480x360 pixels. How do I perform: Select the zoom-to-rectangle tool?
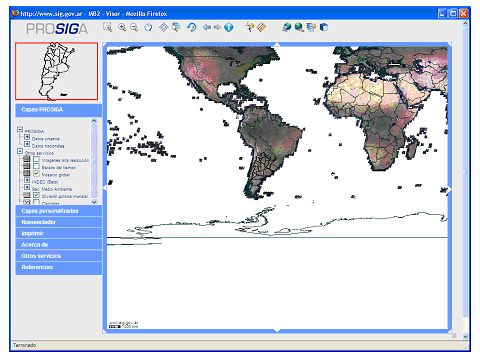click(107, 27)
